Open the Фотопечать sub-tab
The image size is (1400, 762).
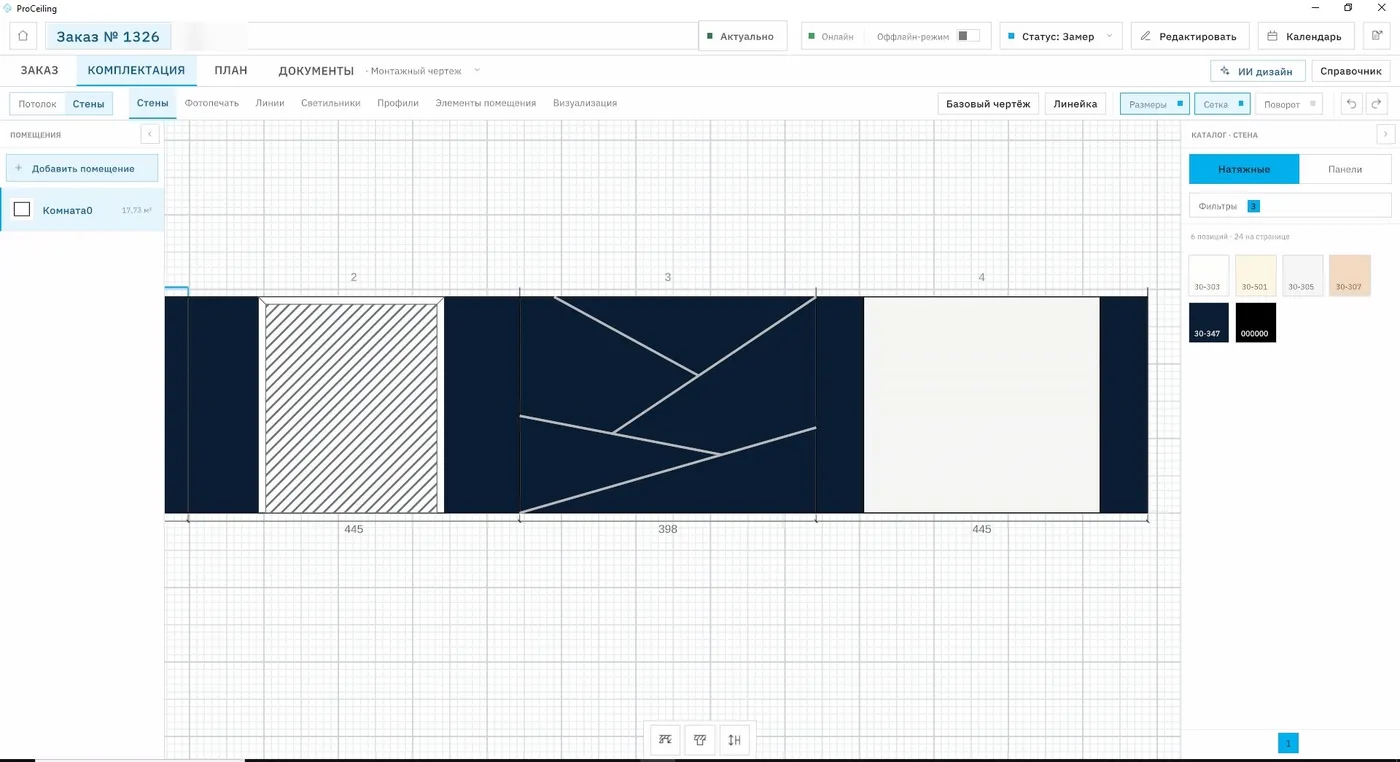(212, 103)
